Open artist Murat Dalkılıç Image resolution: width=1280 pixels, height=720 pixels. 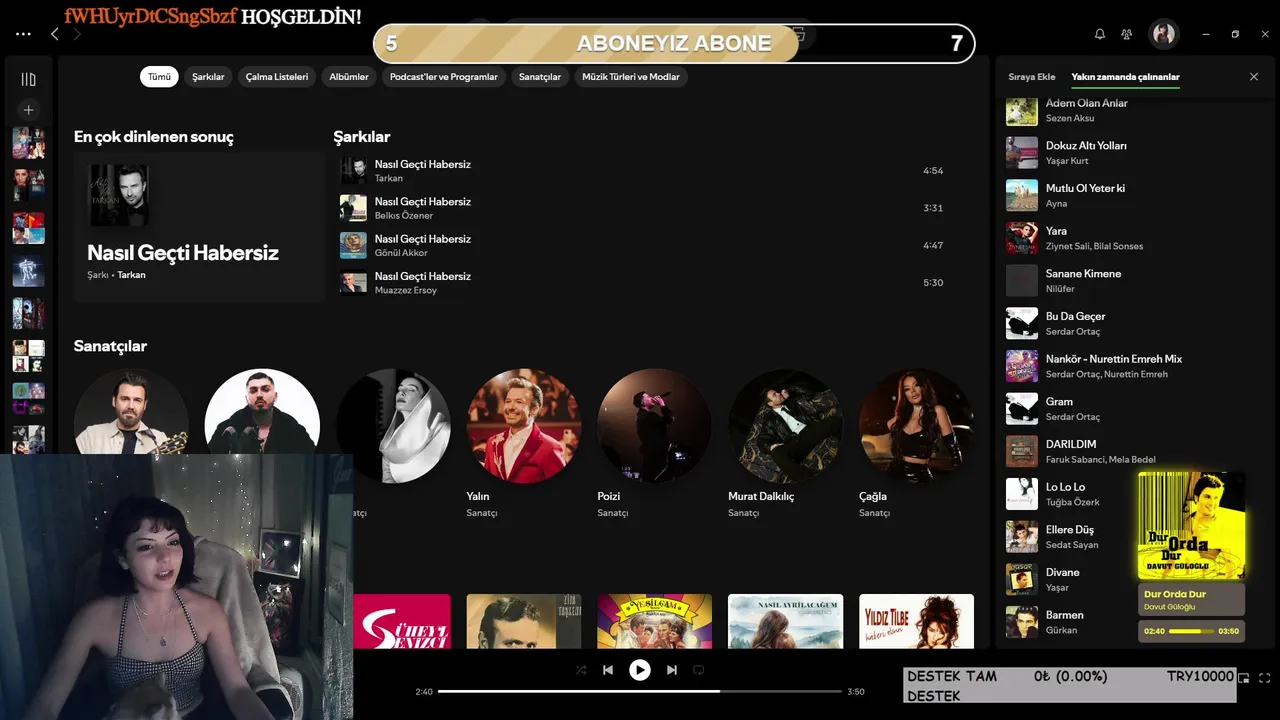[x=785, y=443]
